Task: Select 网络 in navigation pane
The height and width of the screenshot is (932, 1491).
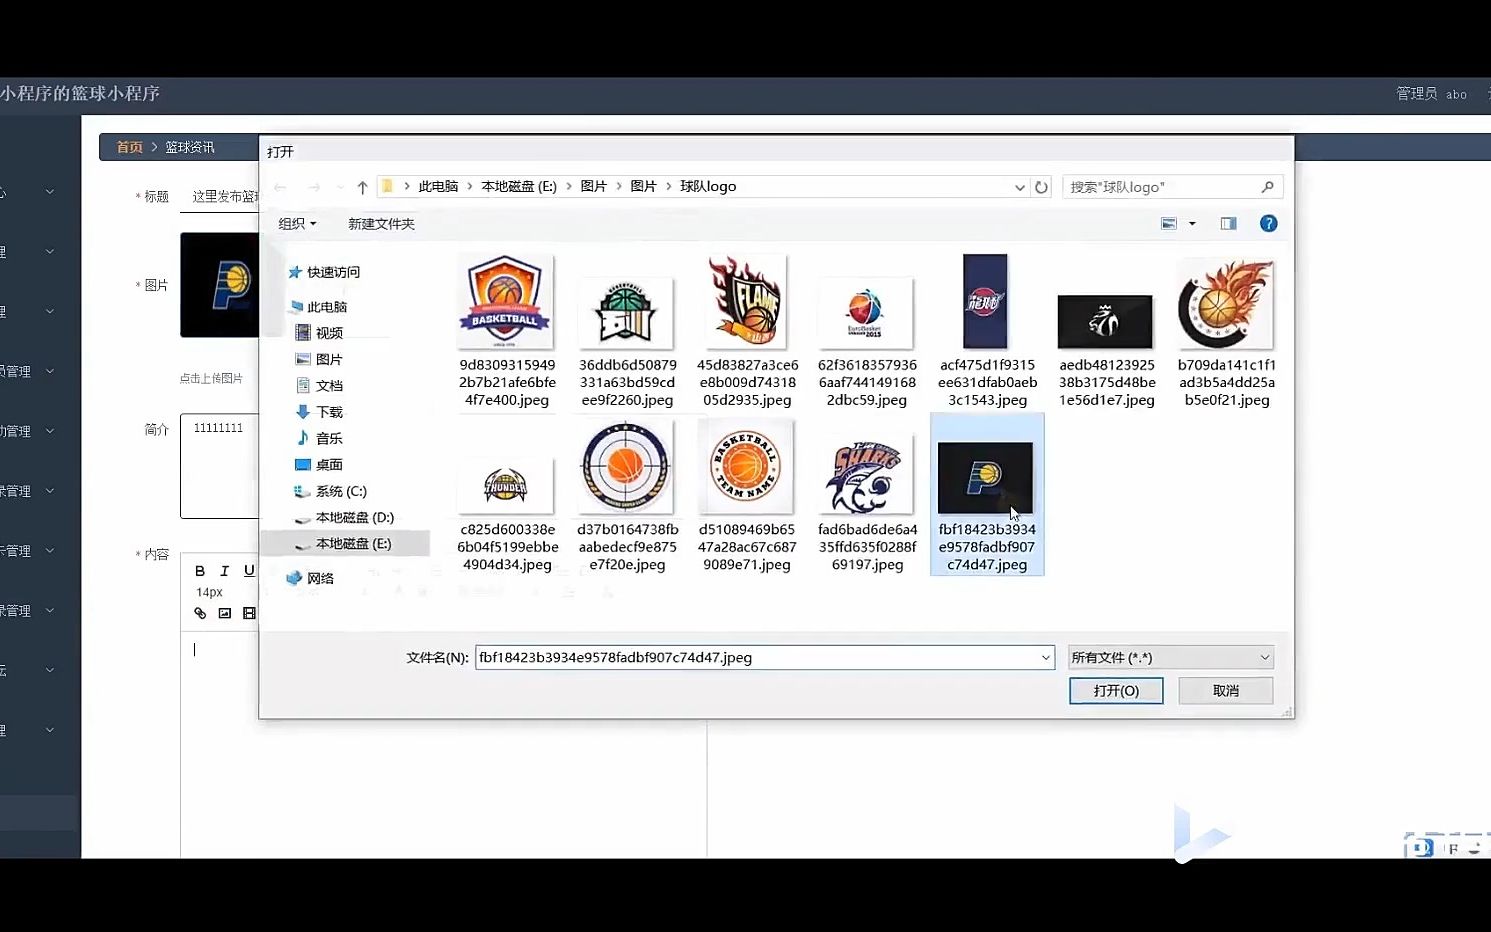Action: pyautogui.click(x=310, y=578)
